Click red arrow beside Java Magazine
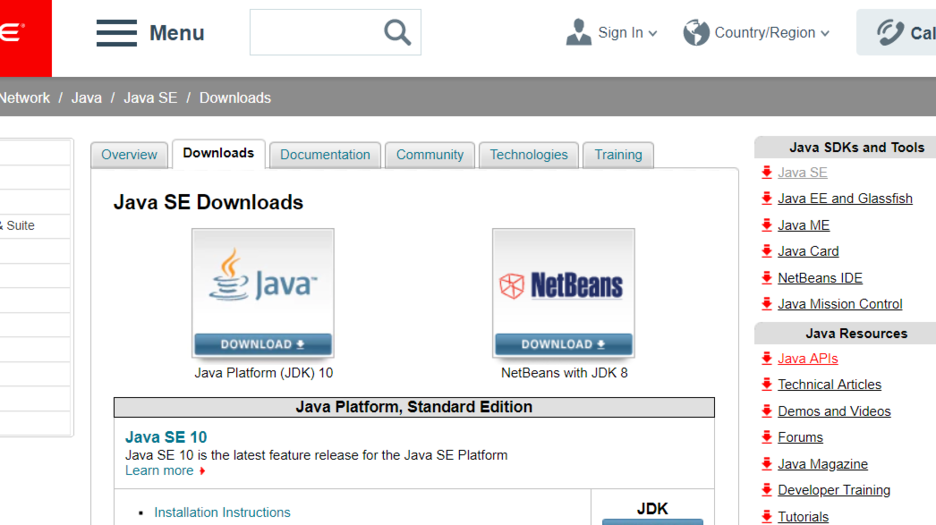This screenshot has height=525, width=936. 767,463
